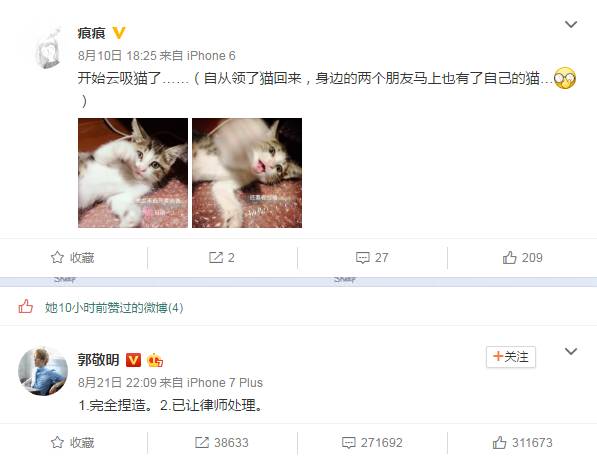Open the first kitten photo thumbnail

[x=133, y=173]
